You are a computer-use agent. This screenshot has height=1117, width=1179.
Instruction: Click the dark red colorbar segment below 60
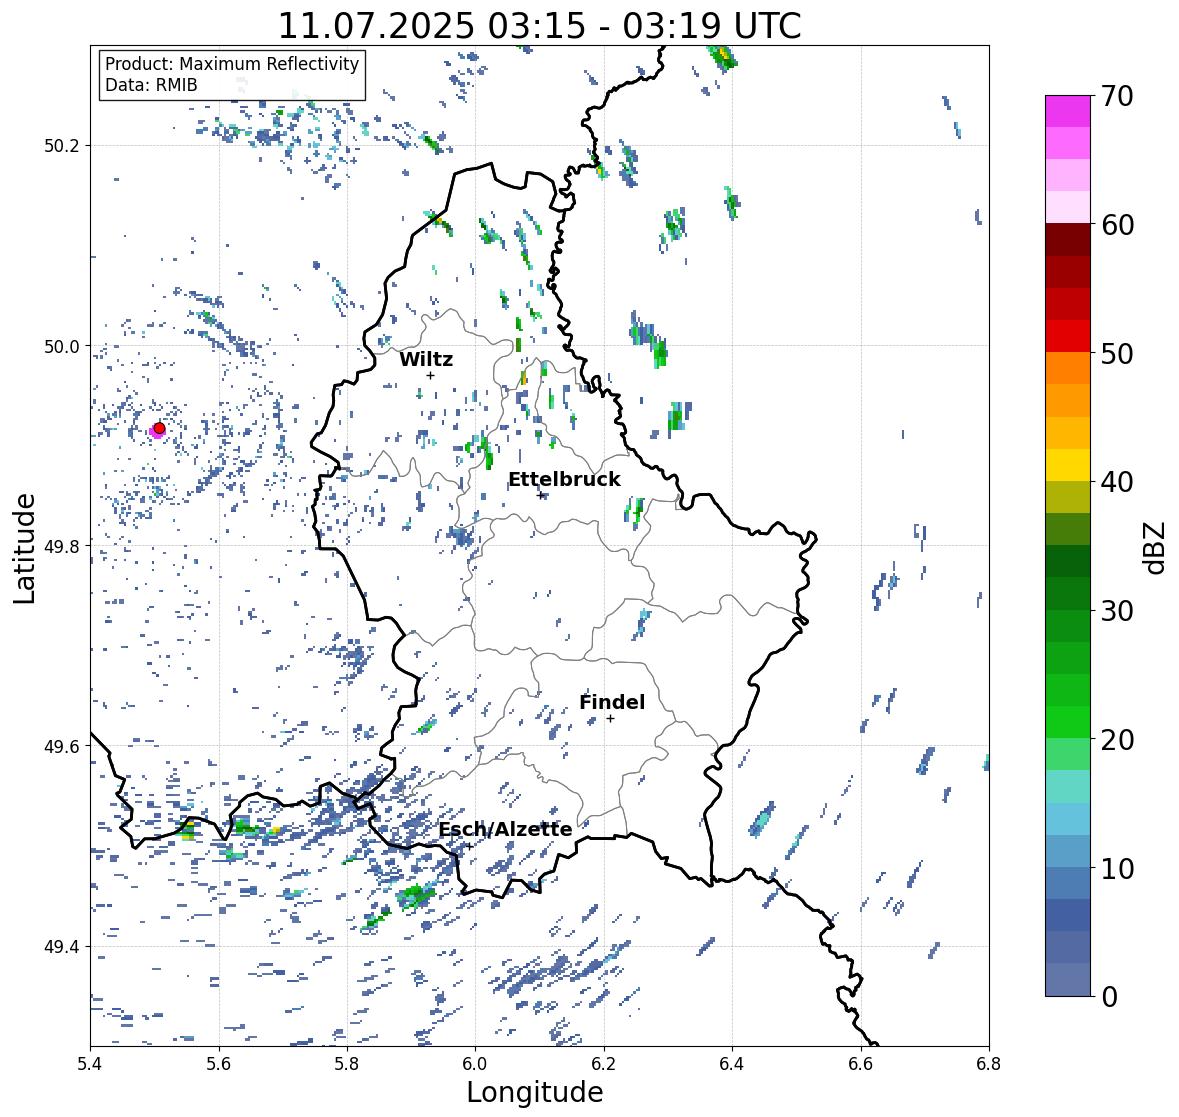[1068, 240]
